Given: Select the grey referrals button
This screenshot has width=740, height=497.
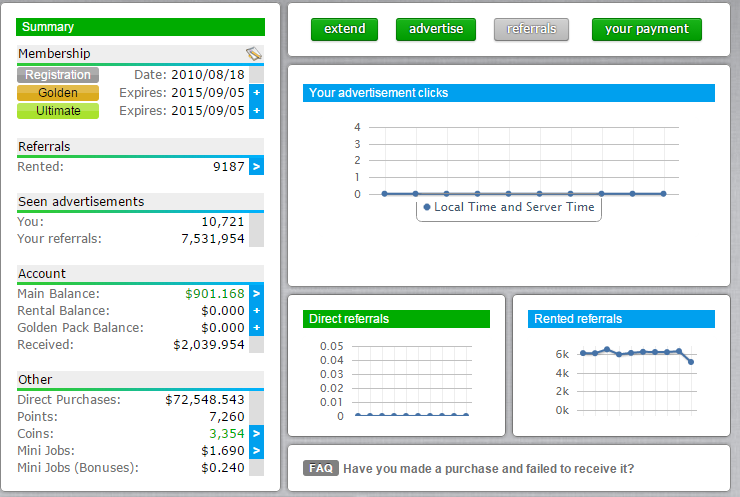Looking at the screenshot, I should tap(531, 29).
